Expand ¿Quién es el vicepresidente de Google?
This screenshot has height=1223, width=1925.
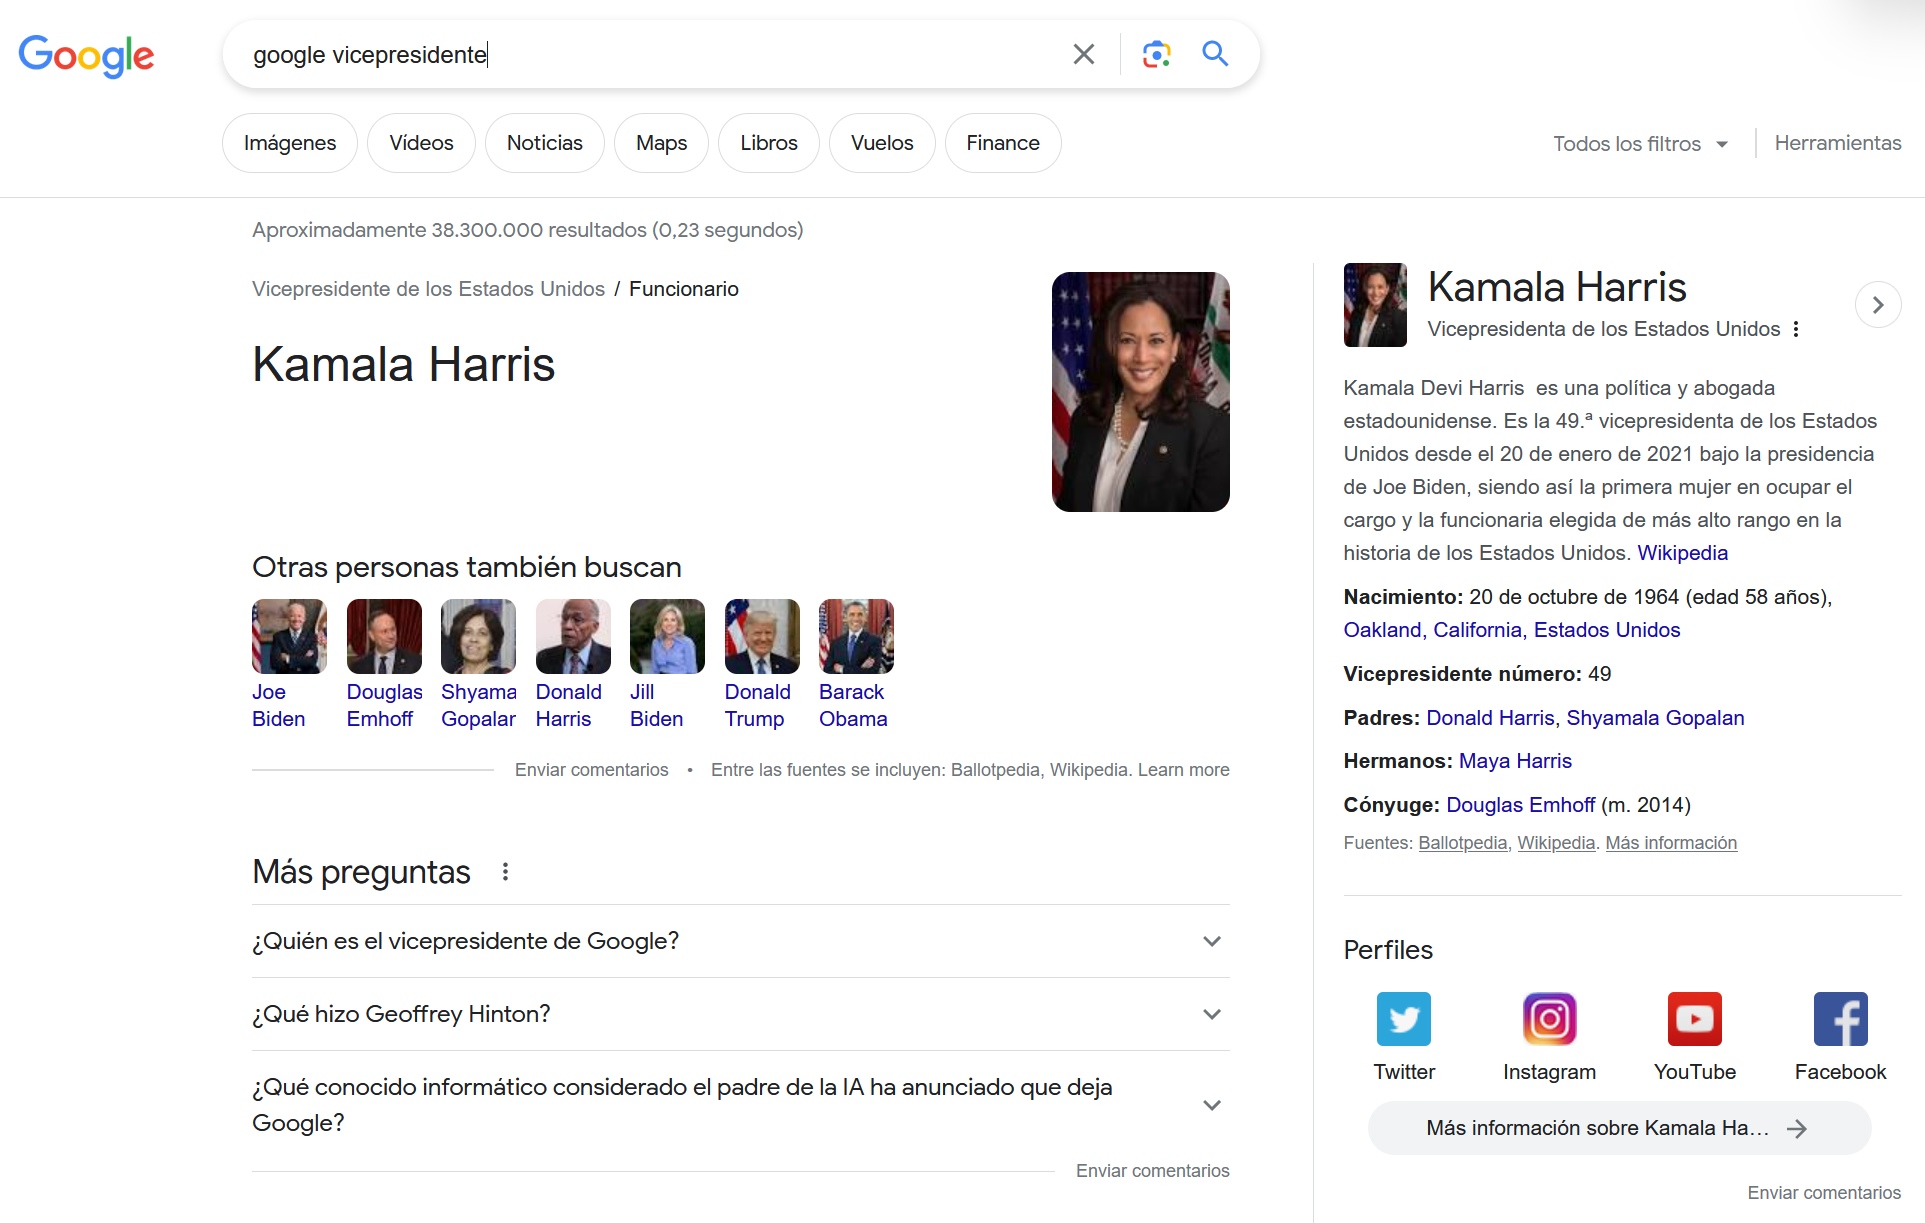(741, 941)
